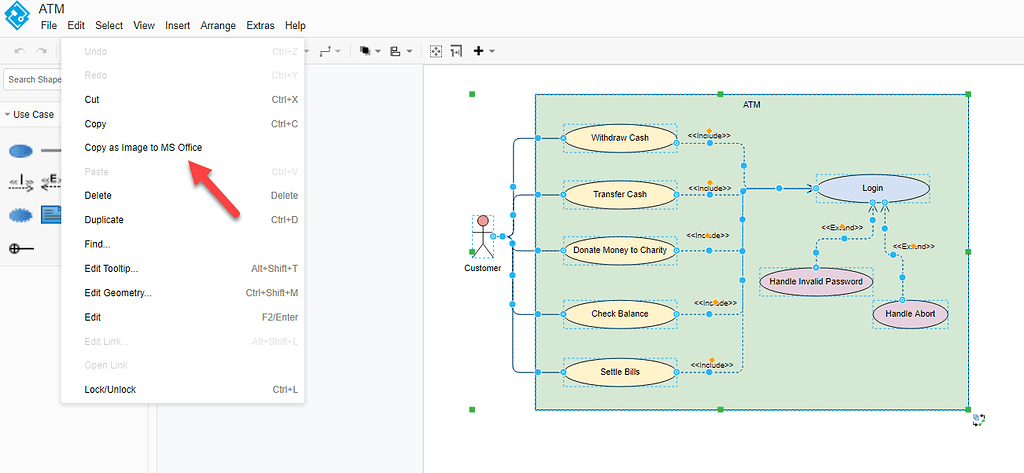This screenshot has width=1024, height=473.
Task: Open the Insert menu
Action: 178,25
